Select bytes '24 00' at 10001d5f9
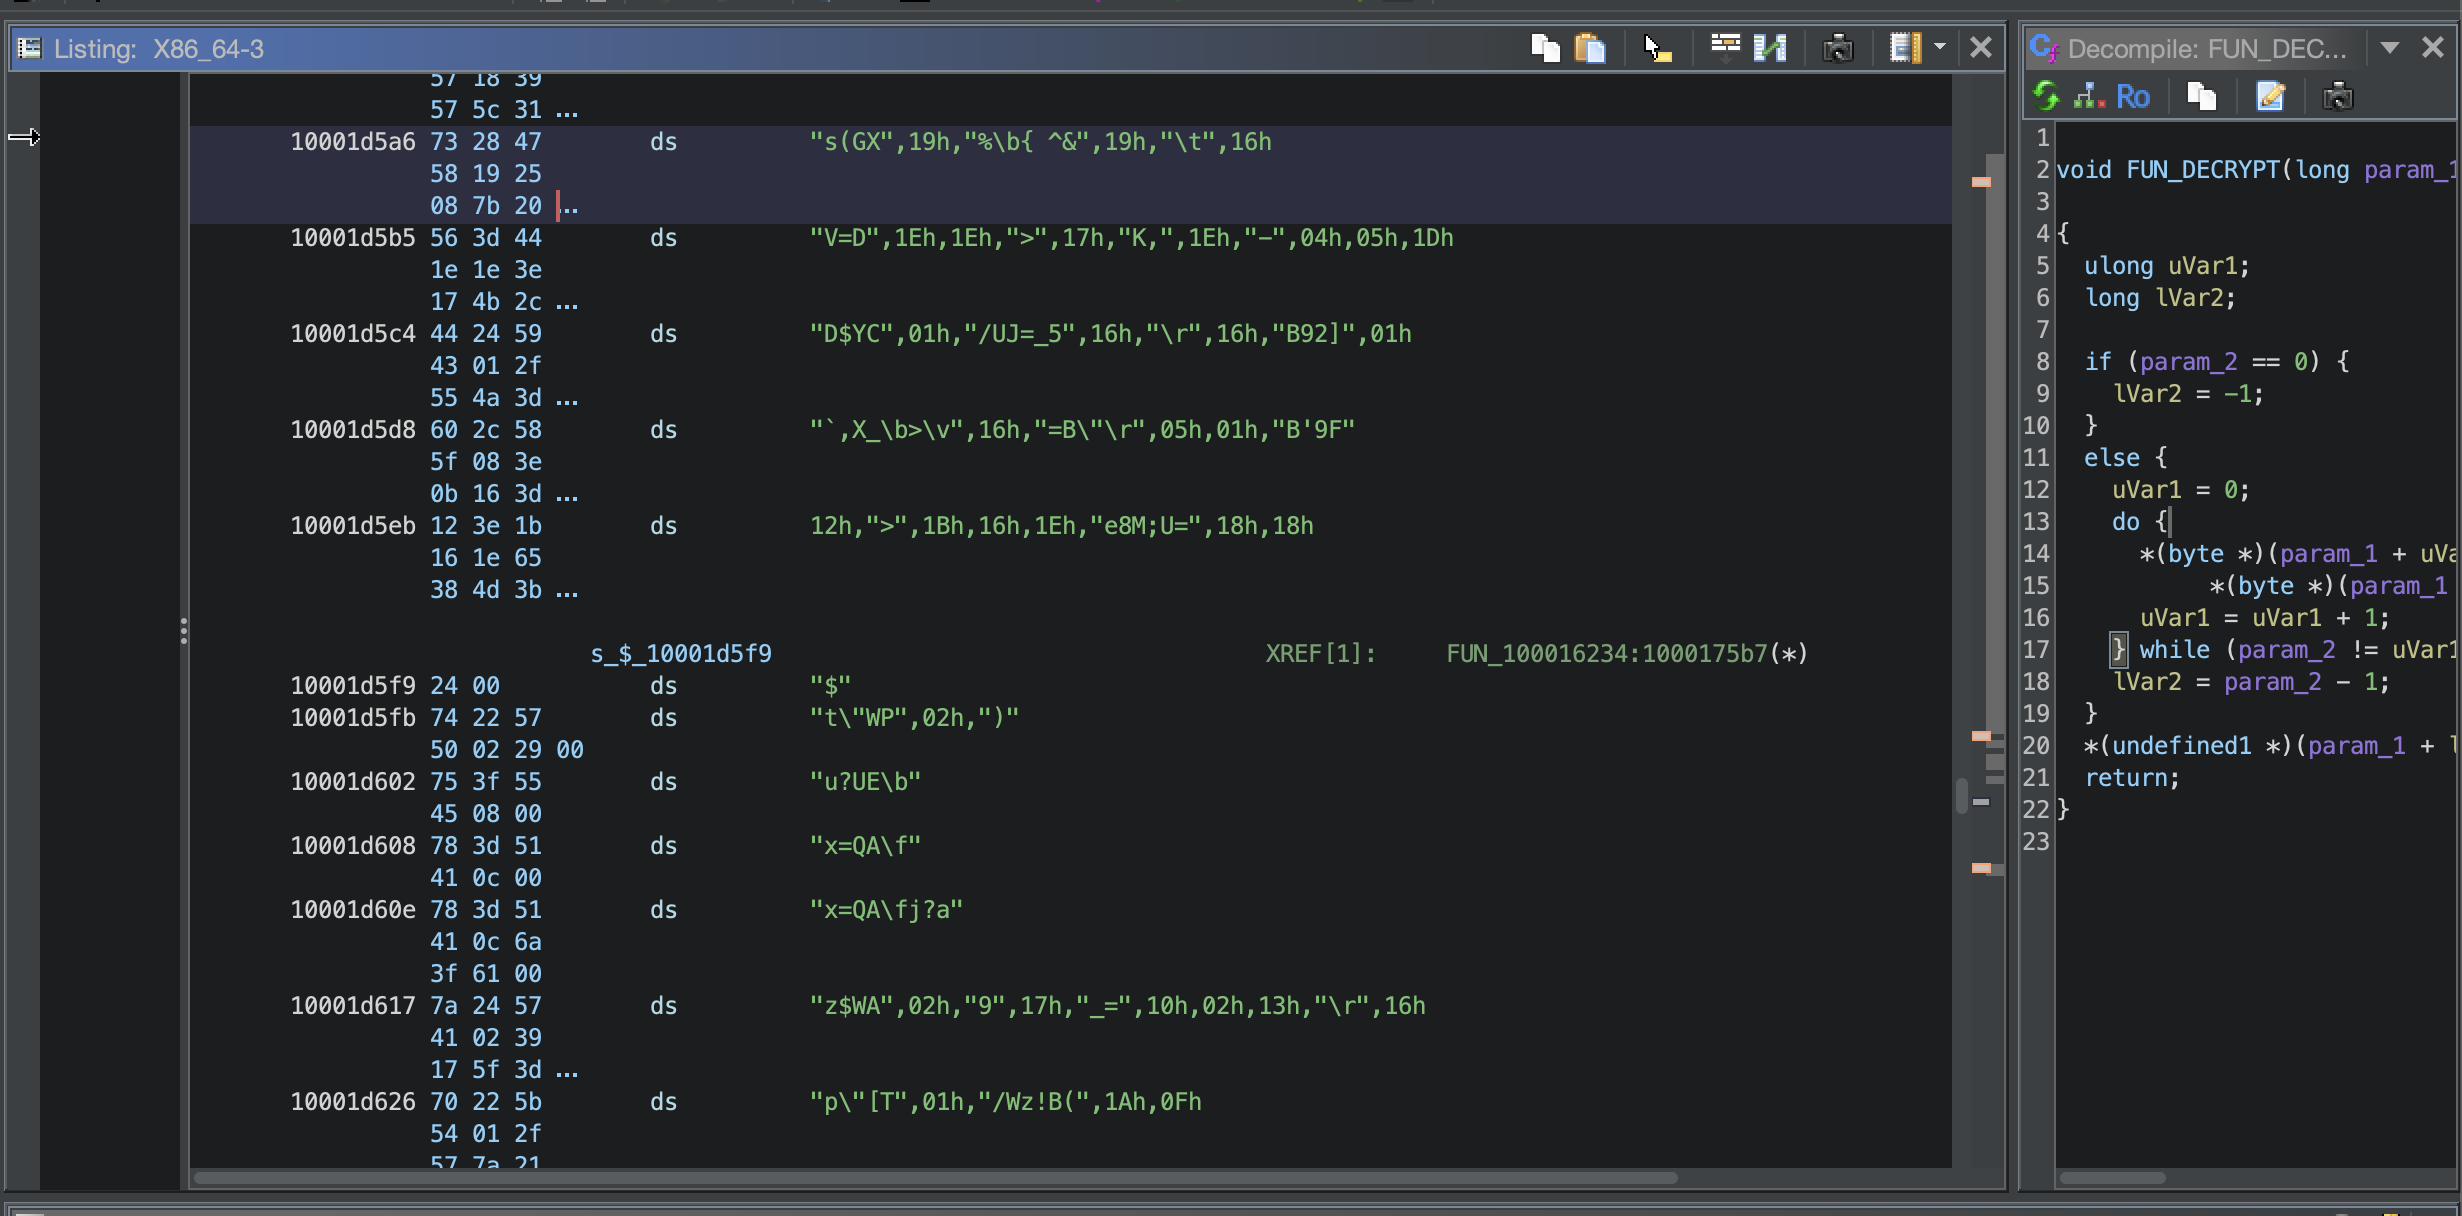The image size is (2462, 1216). [x=465, y=686]
